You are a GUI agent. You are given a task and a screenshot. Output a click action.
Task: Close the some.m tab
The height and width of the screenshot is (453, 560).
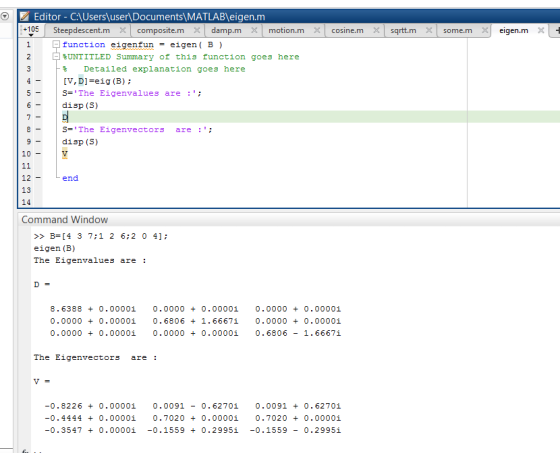485,30
